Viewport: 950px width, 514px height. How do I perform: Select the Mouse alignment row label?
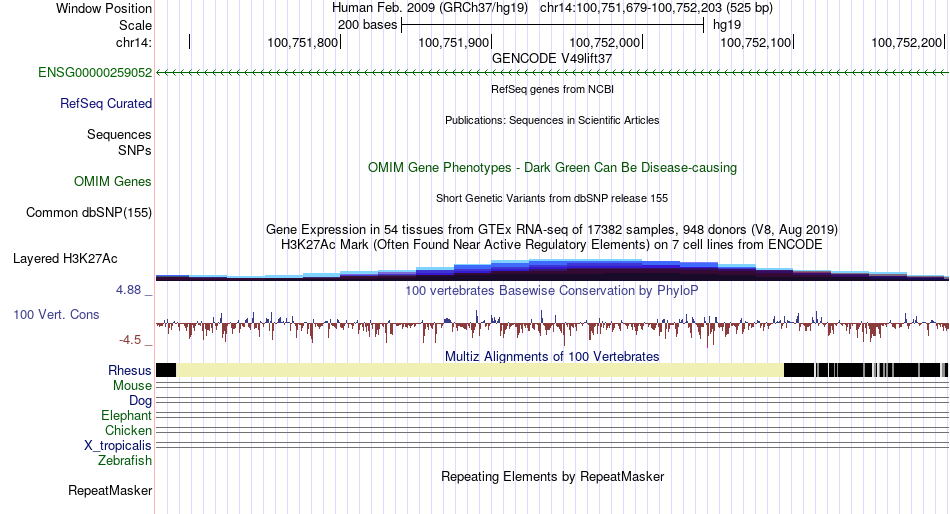pos(133,386)
